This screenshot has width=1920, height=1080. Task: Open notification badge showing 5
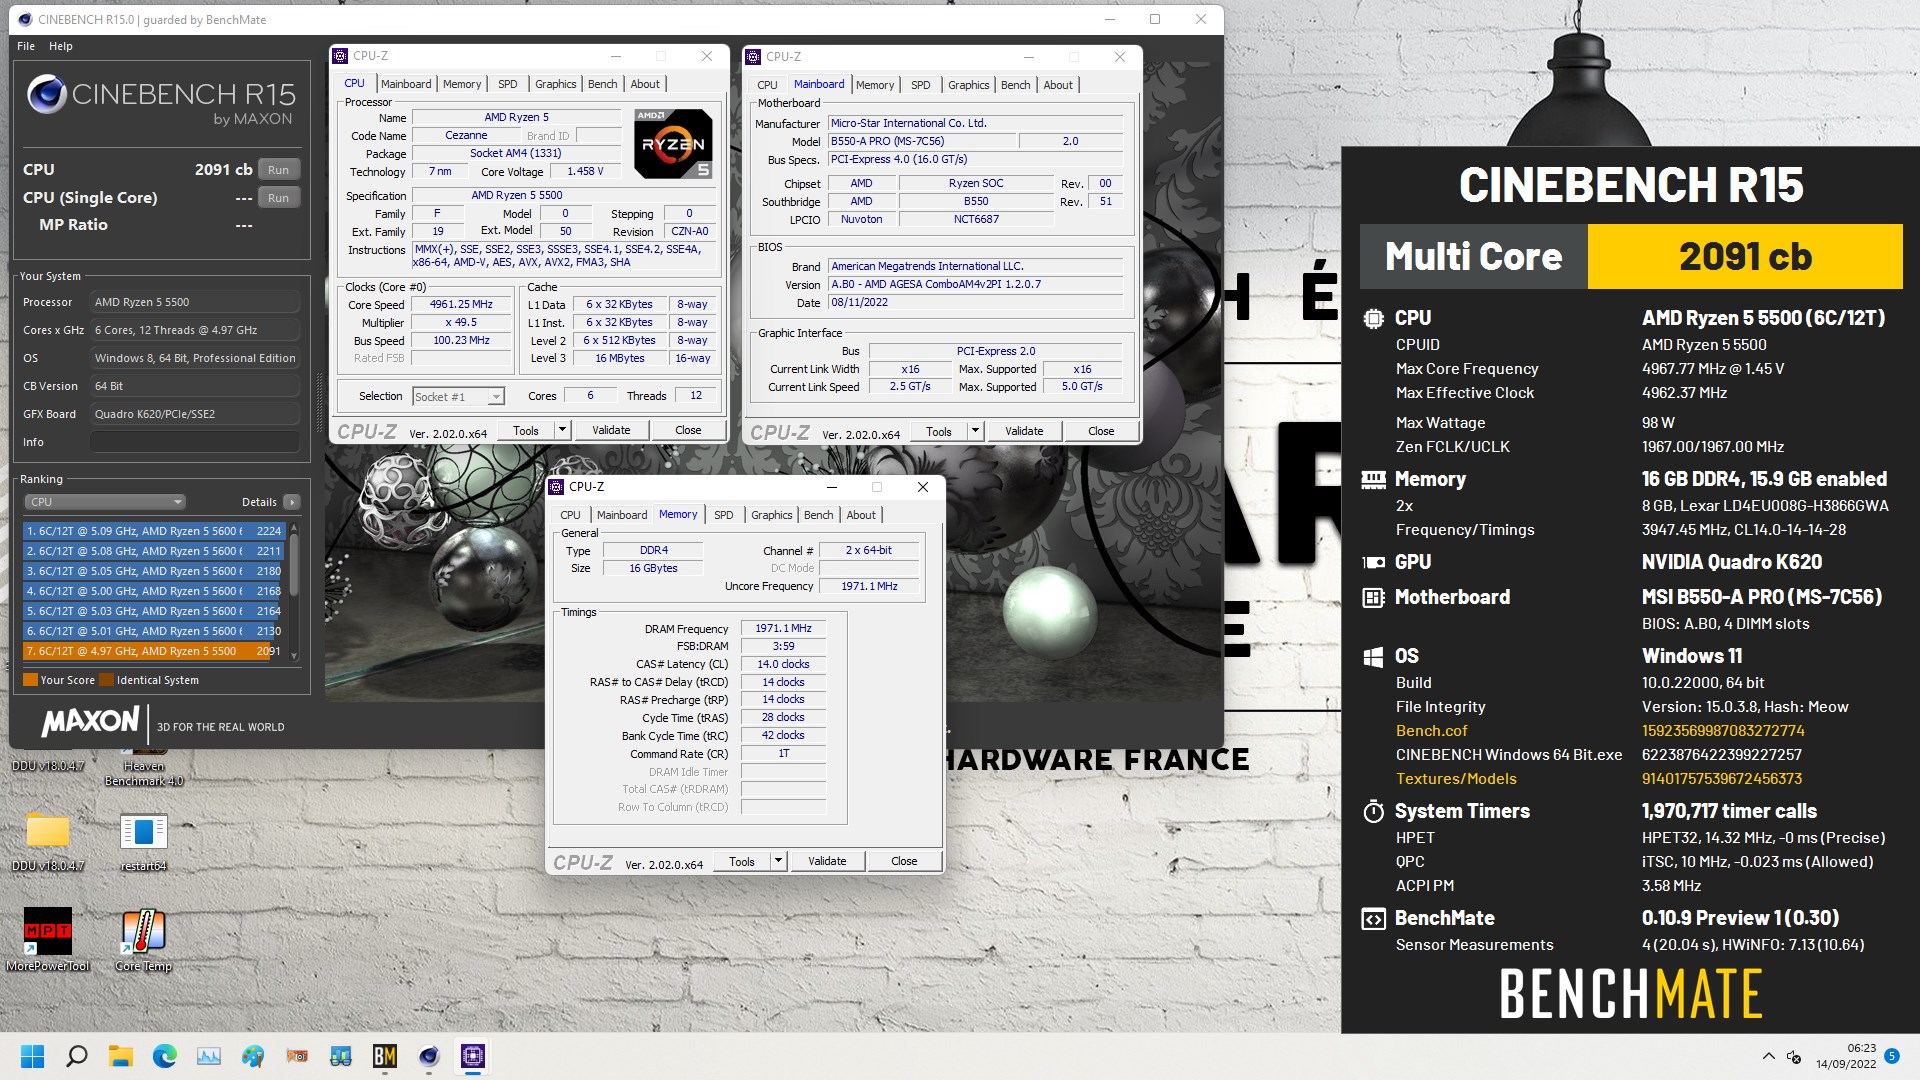[1891, 1056]
